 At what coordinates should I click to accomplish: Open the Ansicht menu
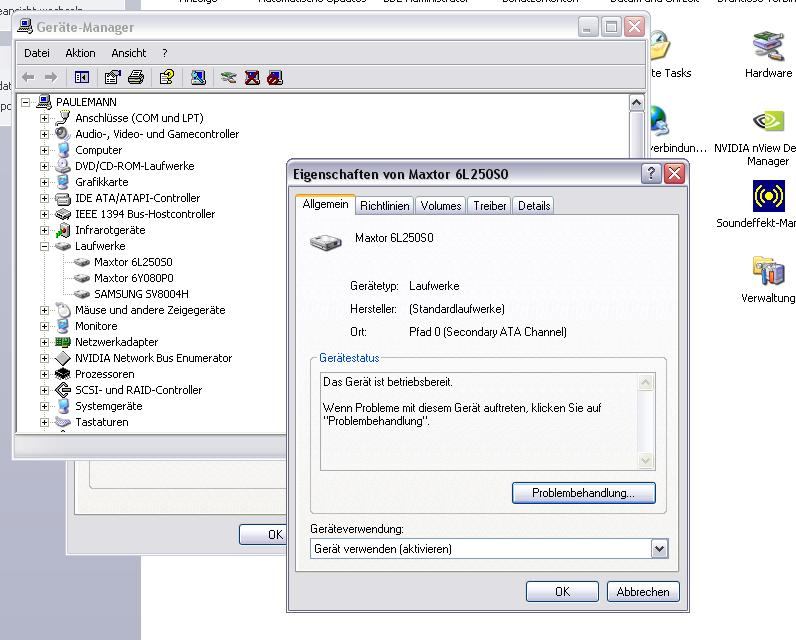(128, 53)
